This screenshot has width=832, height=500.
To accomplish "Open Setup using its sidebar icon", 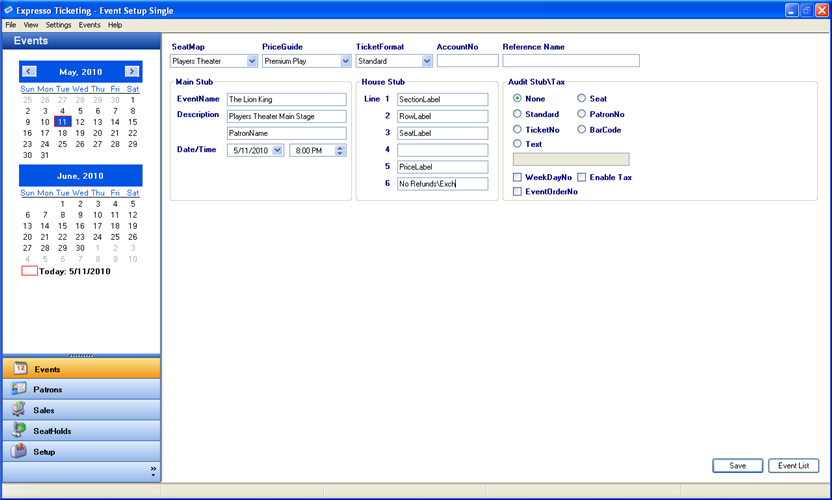I will pos(19,451).
